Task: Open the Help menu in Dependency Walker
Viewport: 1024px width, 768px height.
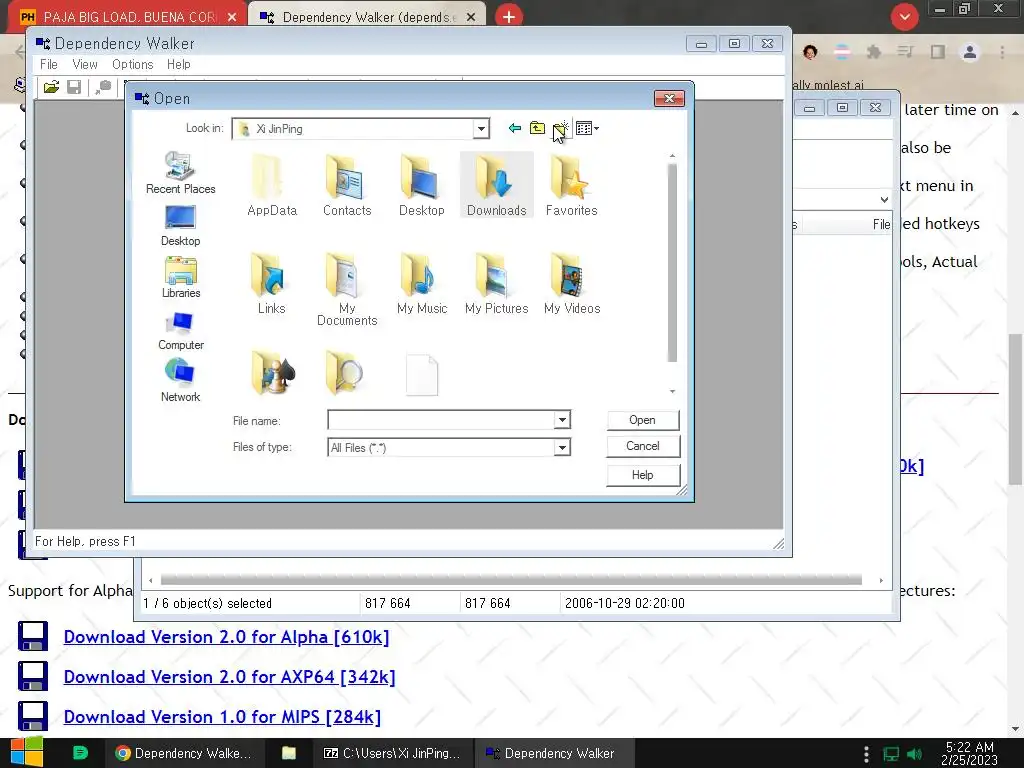Action: [178, 64]
